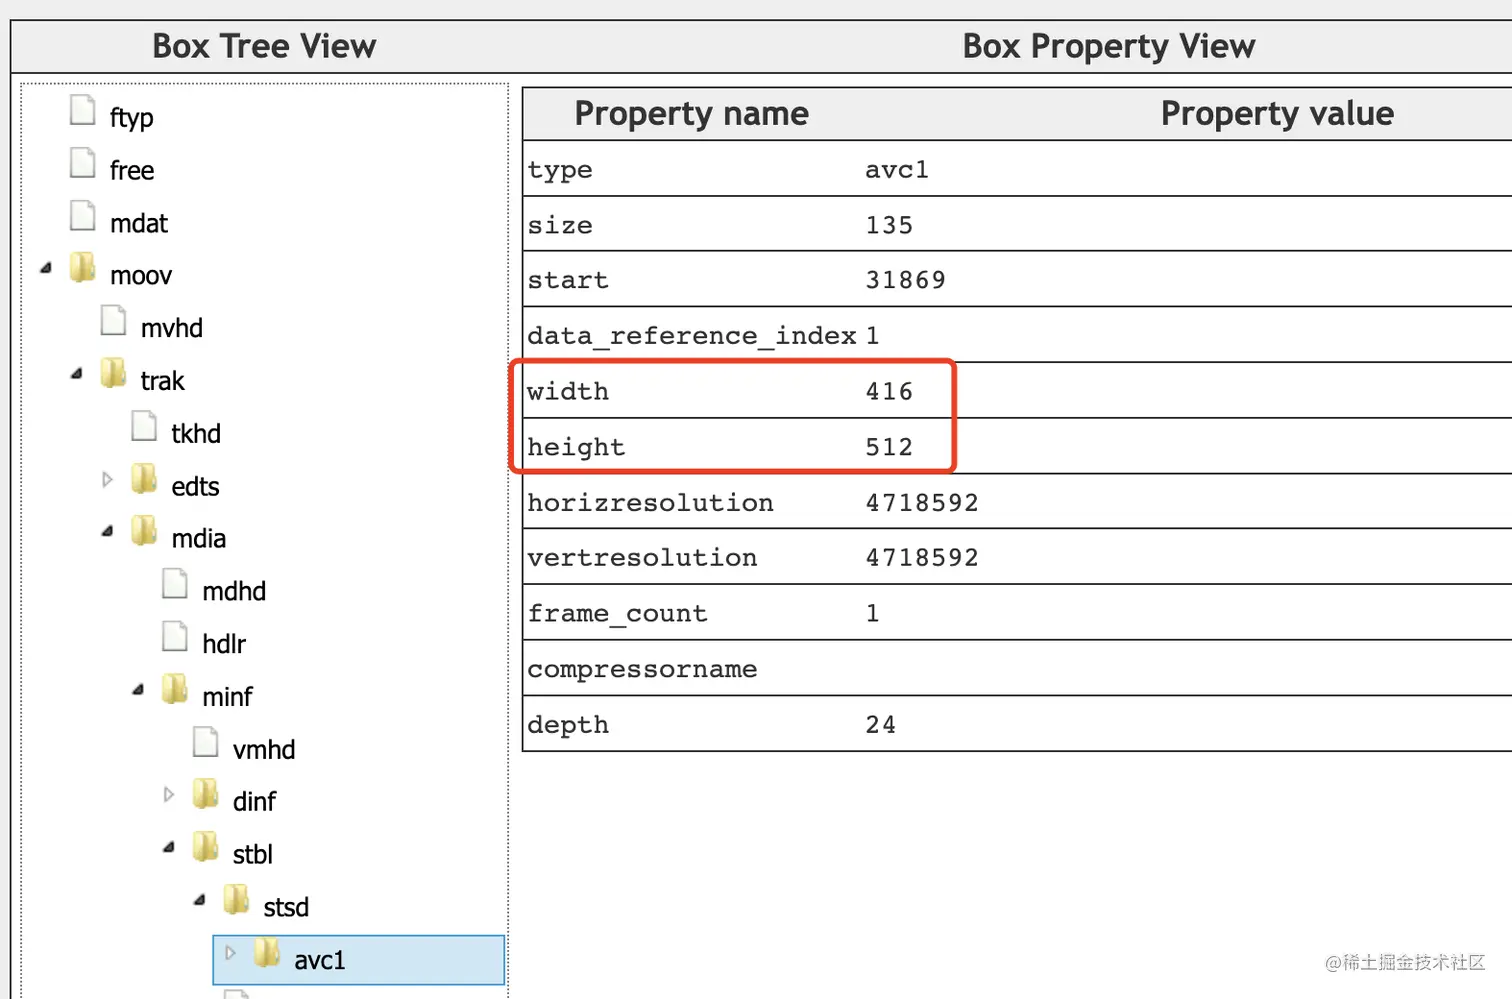Select the trak box label
The image size is (1512, 999).
tap(162, 381)
